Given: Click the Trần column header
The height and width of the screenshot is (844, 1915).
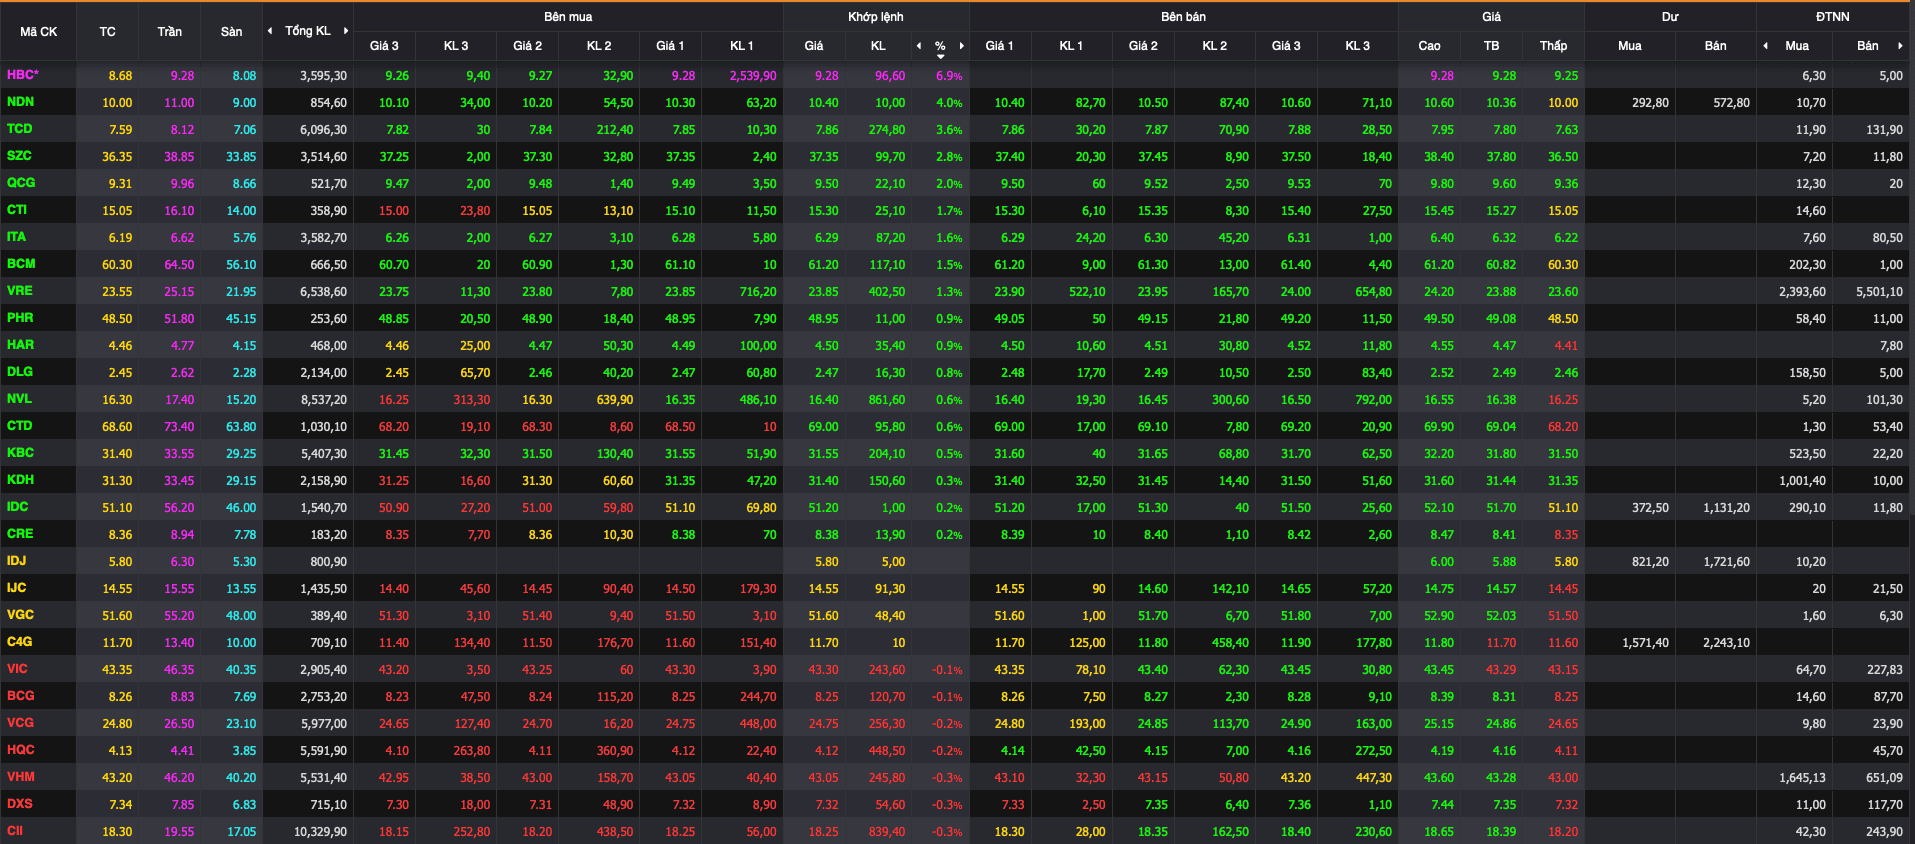Looking at the screenshot, I should [169, 31].
